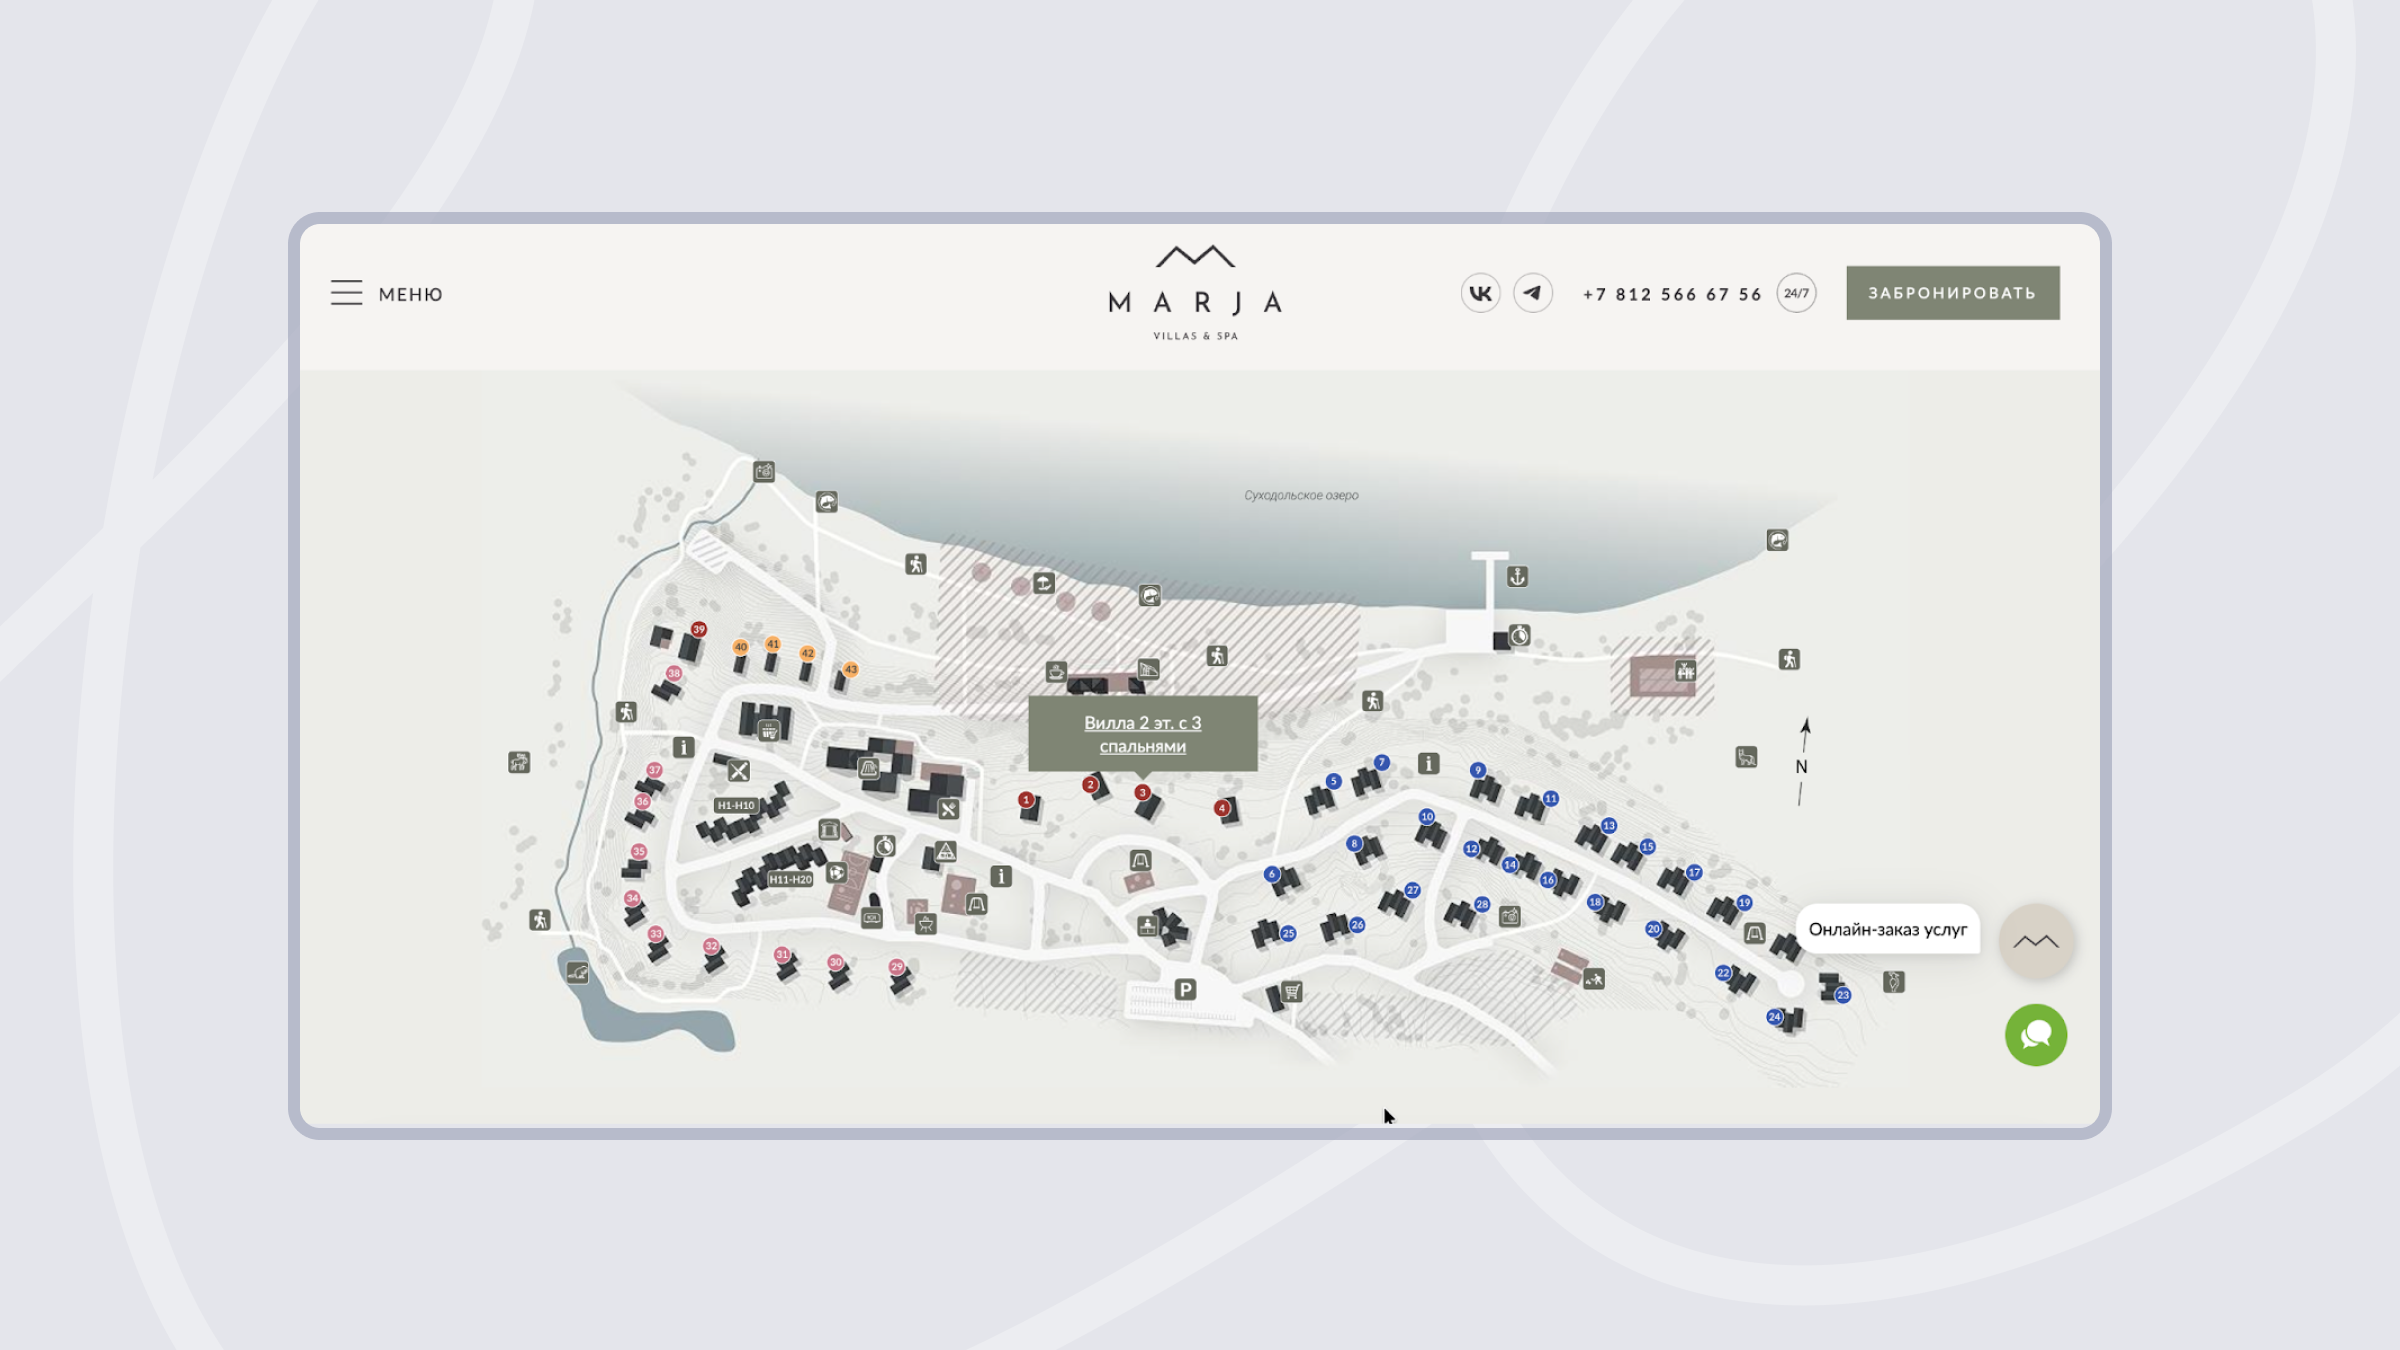Select pink villa marker number 29

tap(897, 966)
